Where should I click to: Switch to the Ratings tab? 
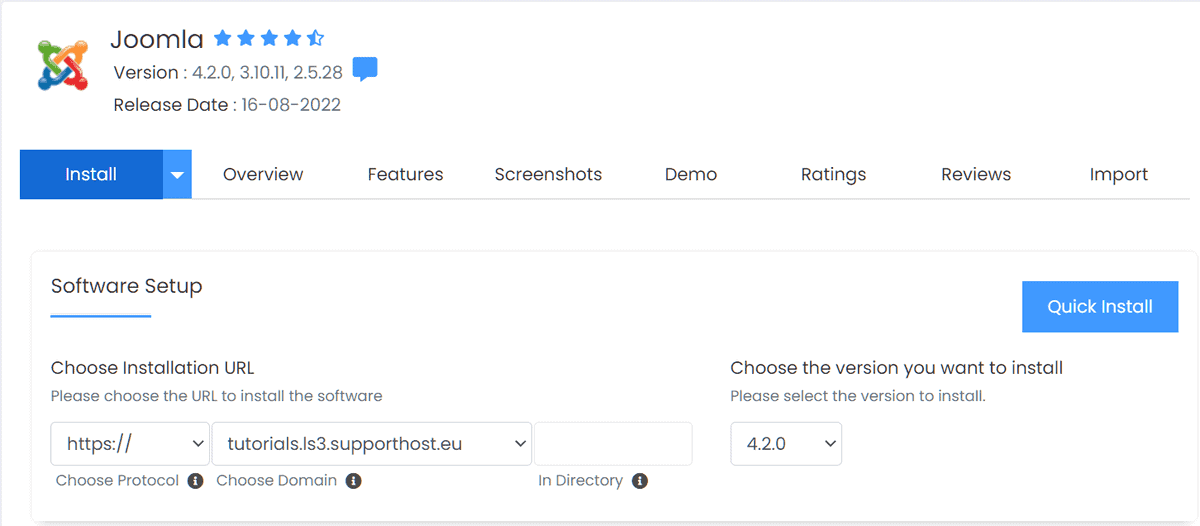coord(833,175)
